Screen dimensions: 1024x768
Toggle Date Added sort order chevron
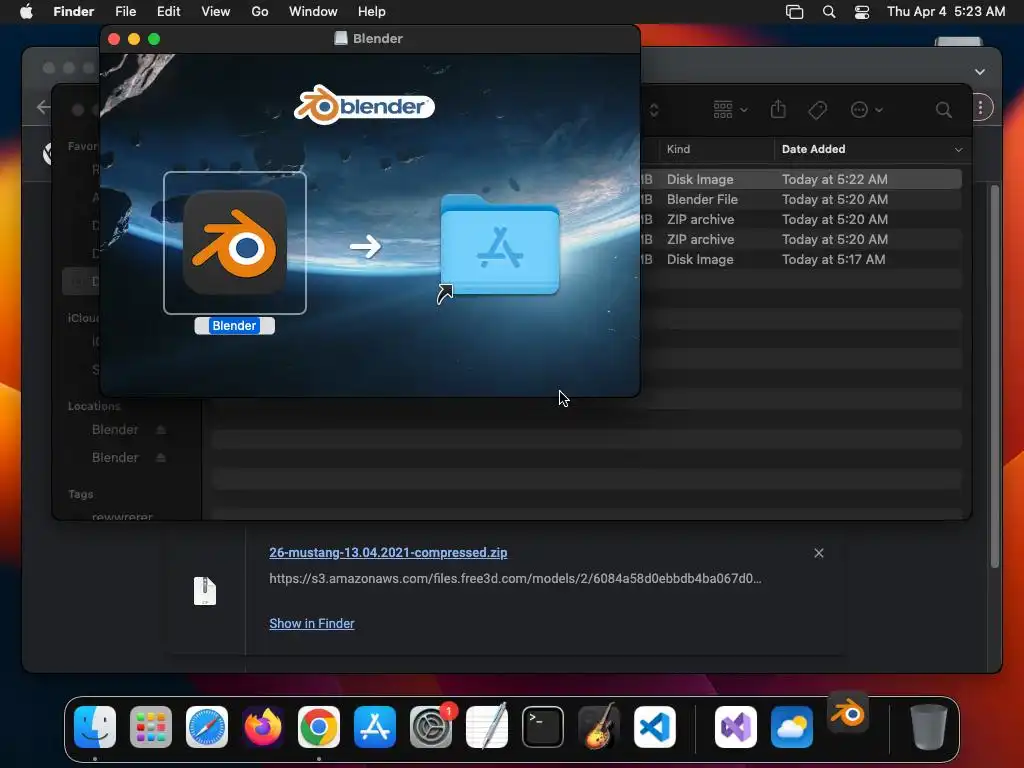click(x=958, y=150)
